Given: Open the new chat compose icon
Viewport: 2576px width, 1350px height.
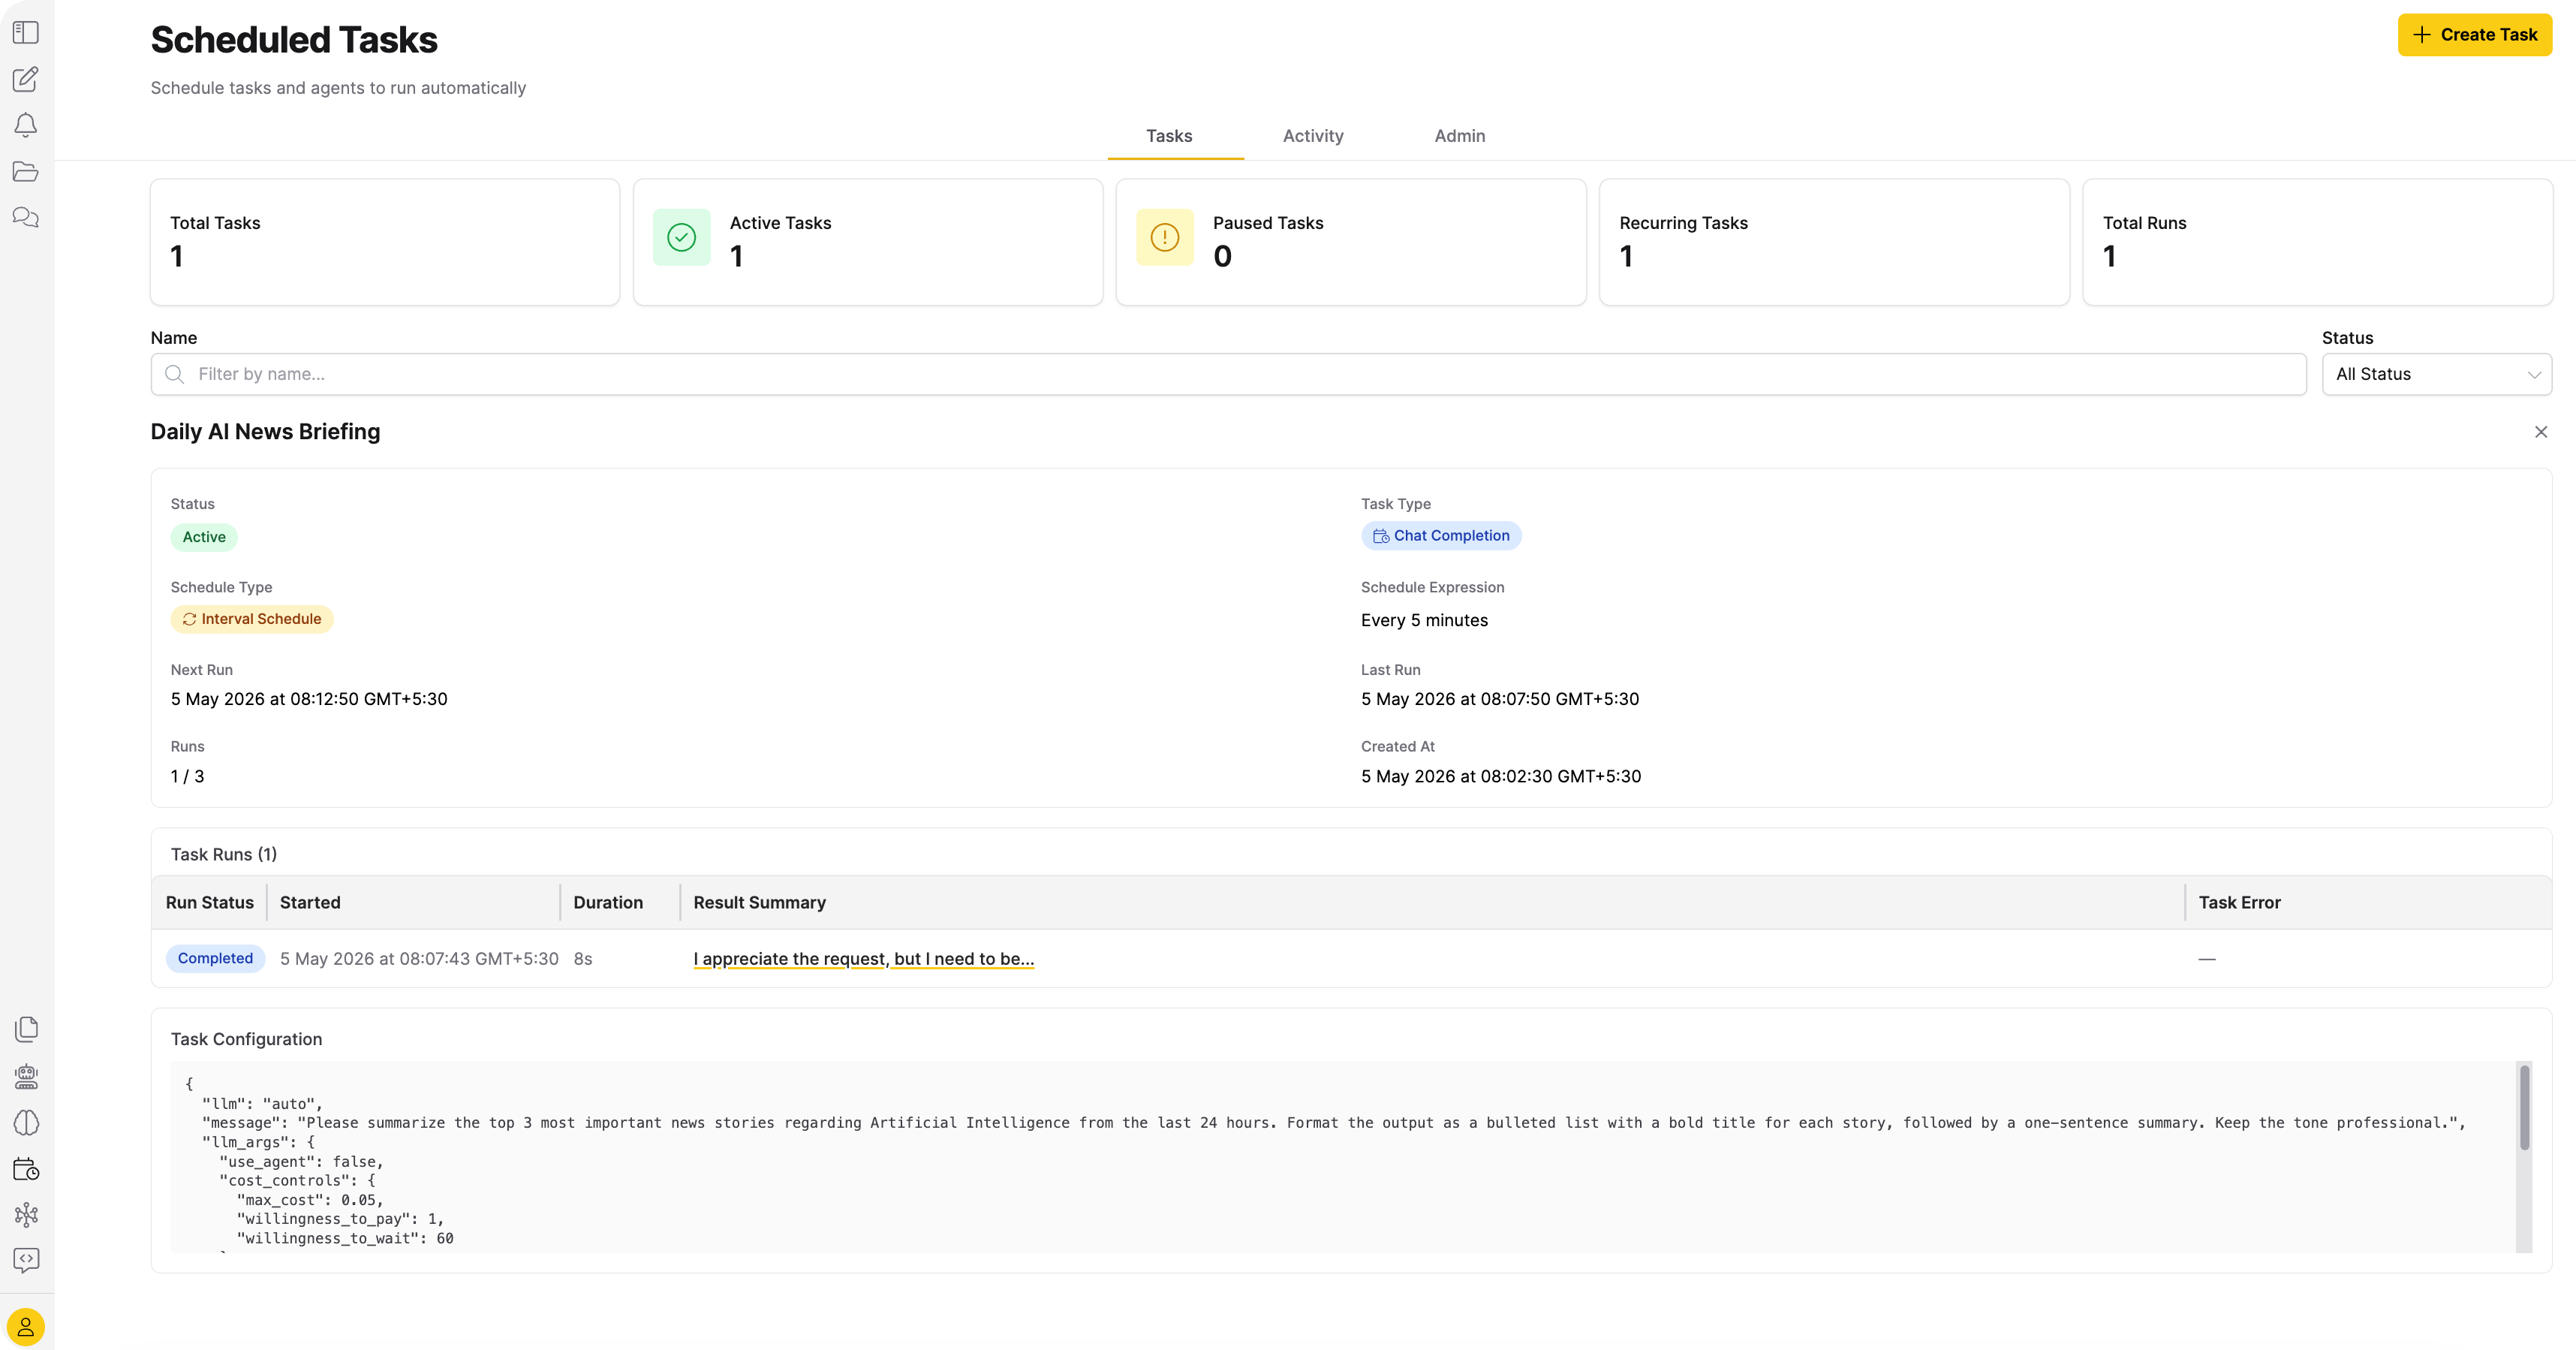Looking at the screenshot, I should [x=26, y=79].
